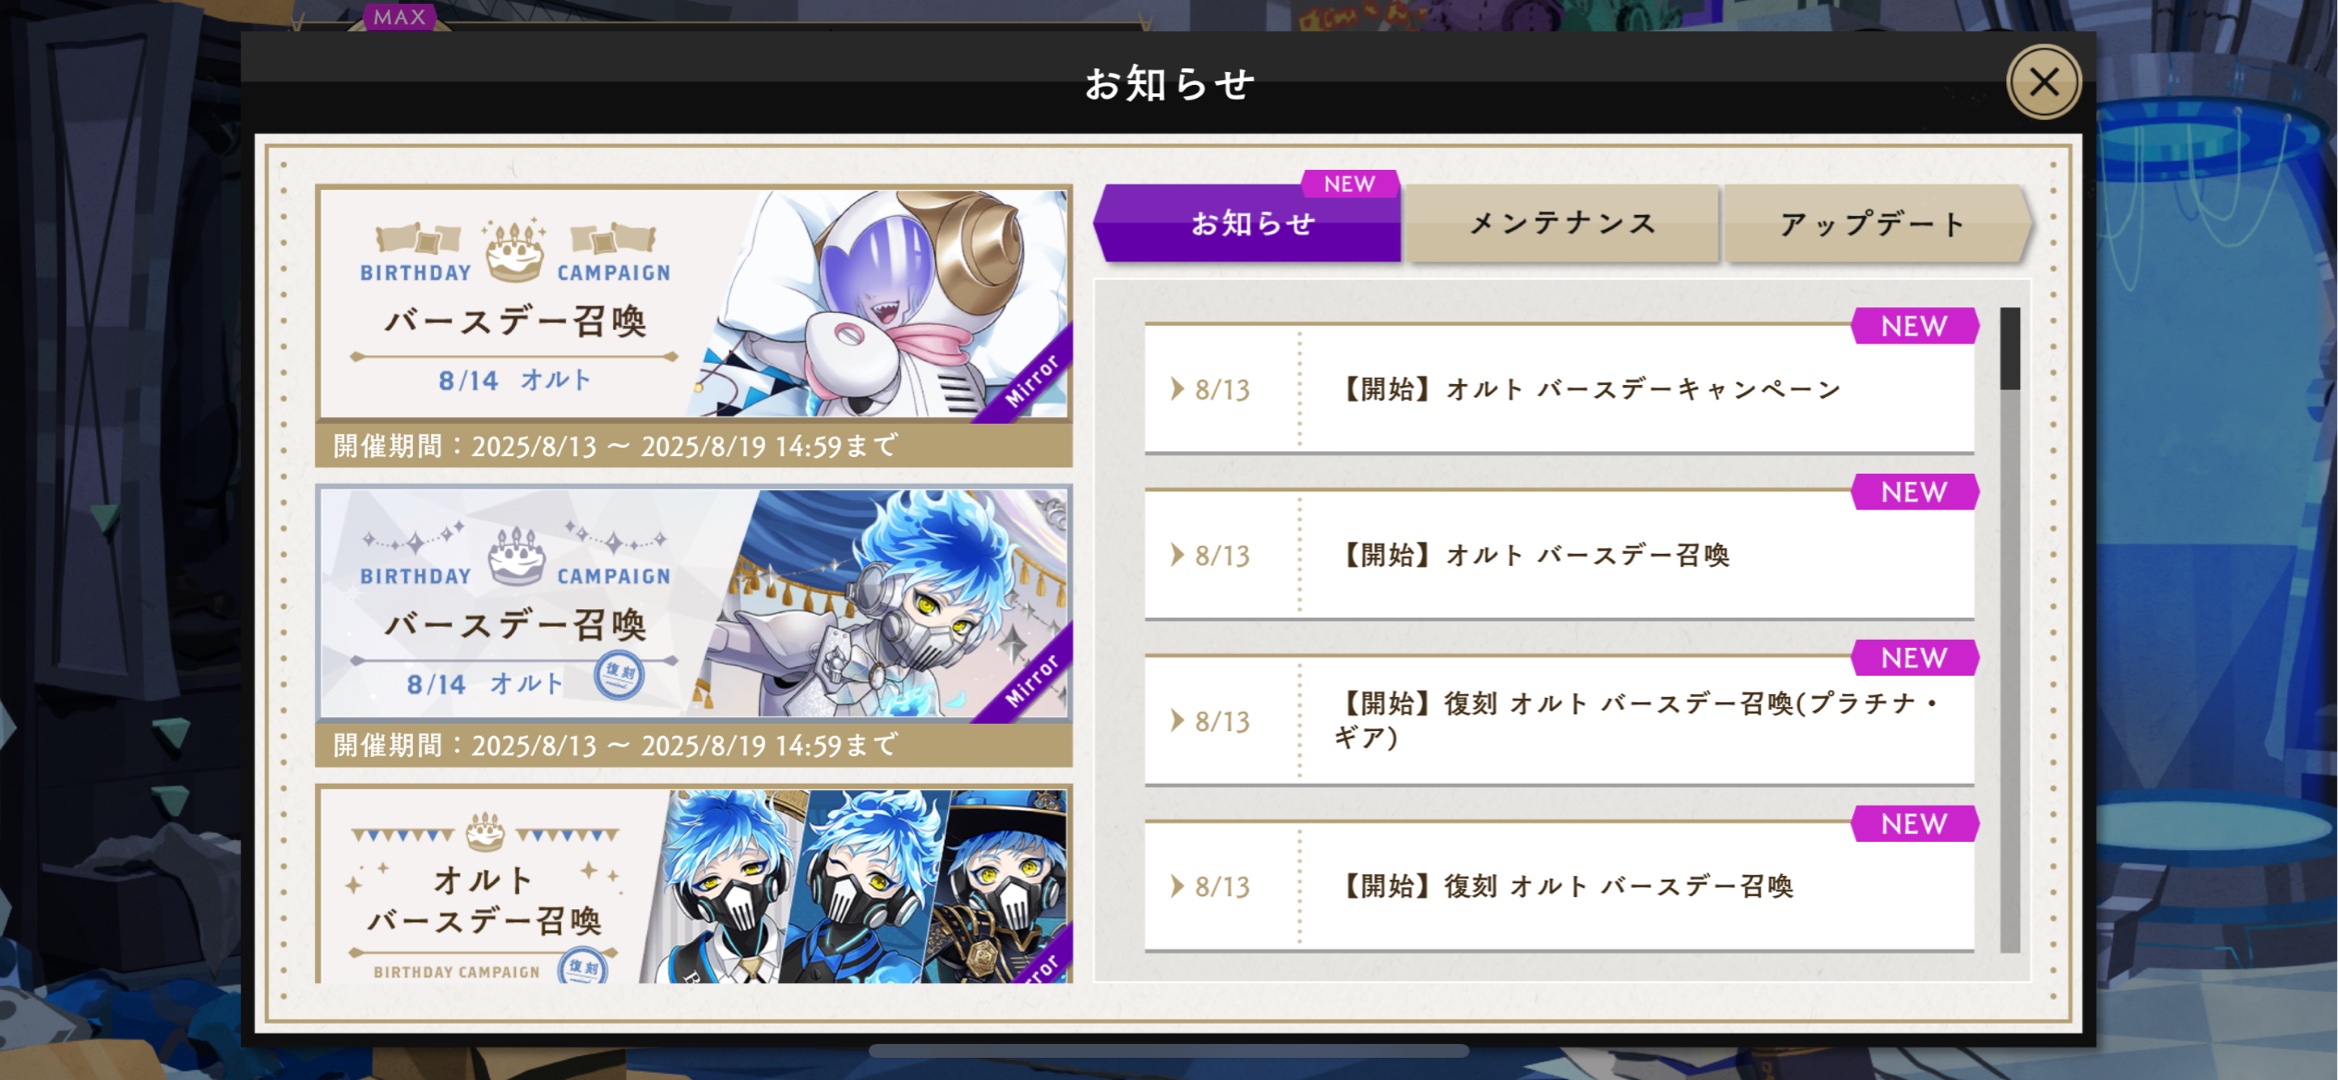
Task: Click the NEW badge on first notice
Action: pos(1914,326)
